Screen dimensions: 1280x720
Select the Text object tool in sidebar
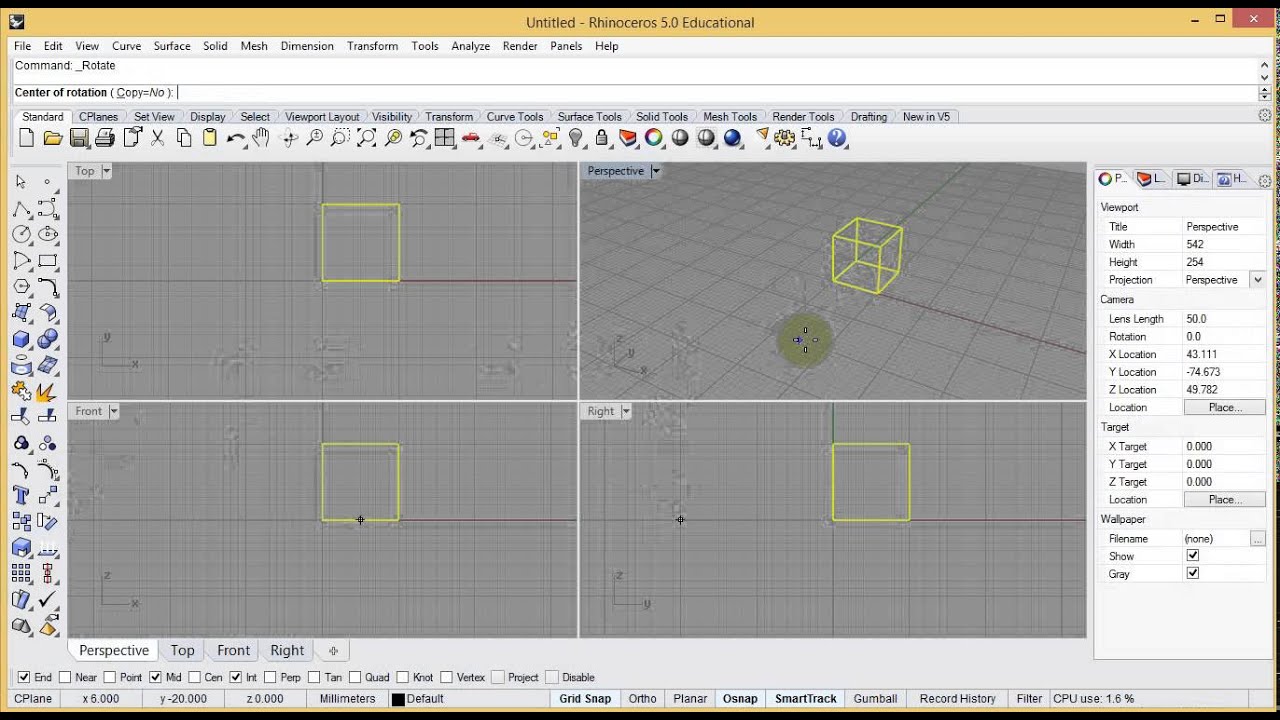(x=21, y=495)
